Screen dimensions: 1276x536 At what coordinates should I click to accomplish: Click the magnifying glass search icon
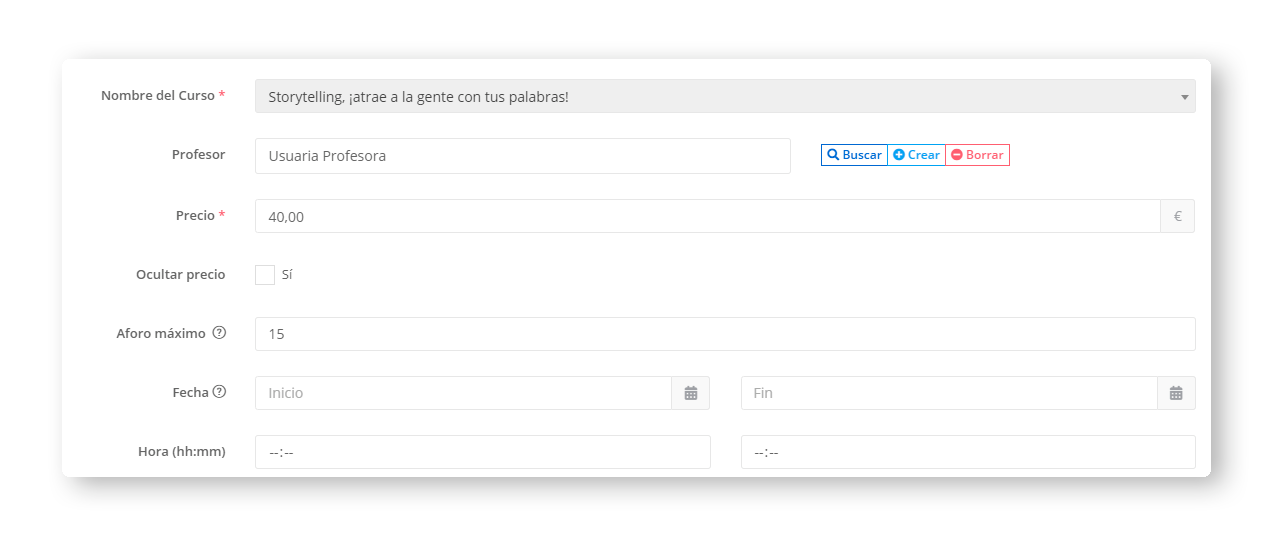pyautogui.click(x=833, y=155)
